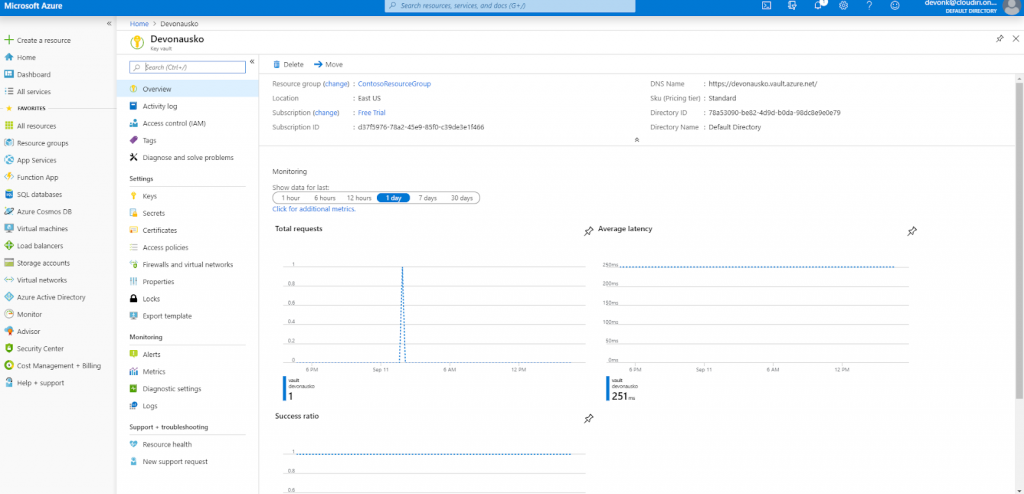Image resolution: width=1024 pixels, height=494 pixels.
Task: Open Free Trial subscription link
Action: tap(372, 112)
